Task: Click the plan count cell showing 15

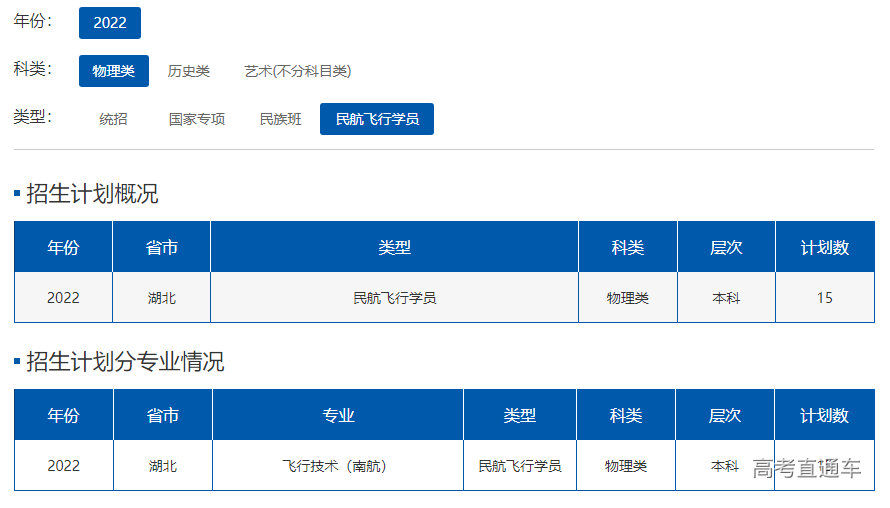Action: tap(824, 298)
